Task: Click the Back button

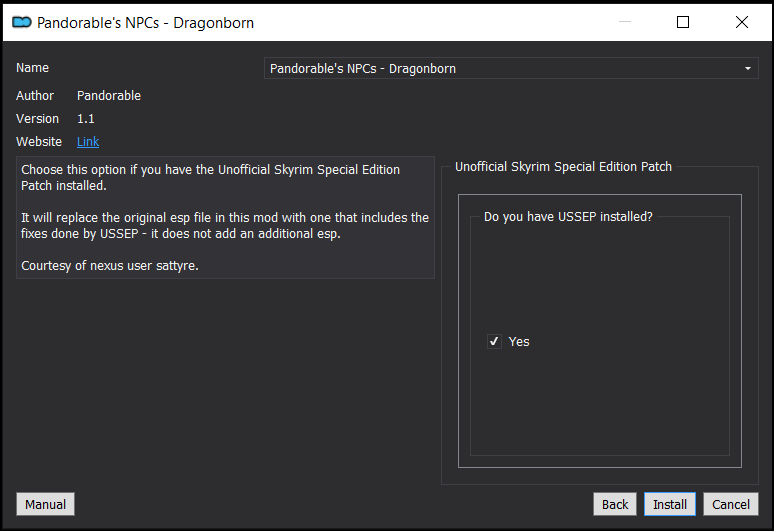Action: (x=615, y=504)
